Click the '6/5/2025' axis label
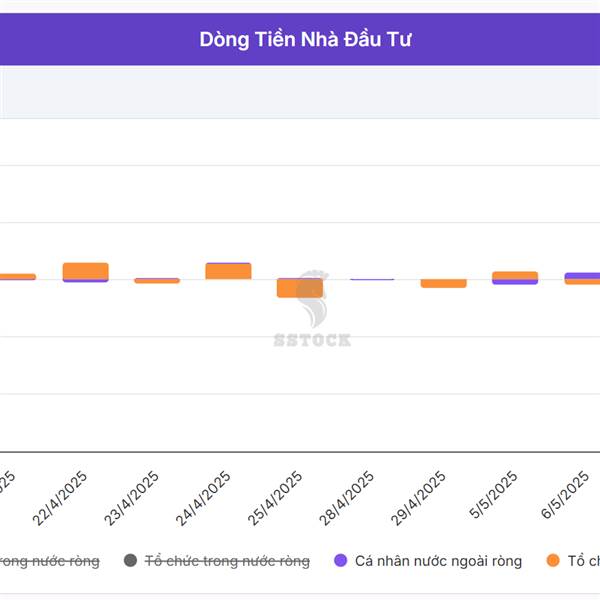 565,495
